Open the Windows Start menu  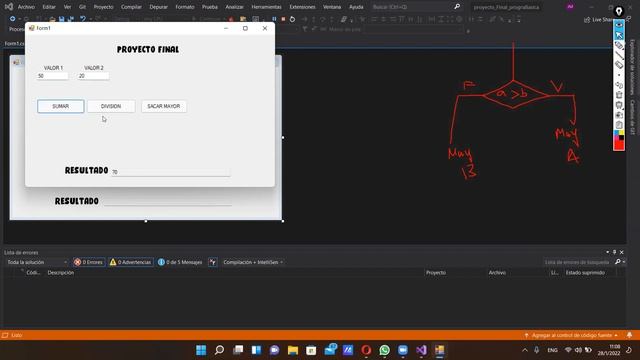201,350
